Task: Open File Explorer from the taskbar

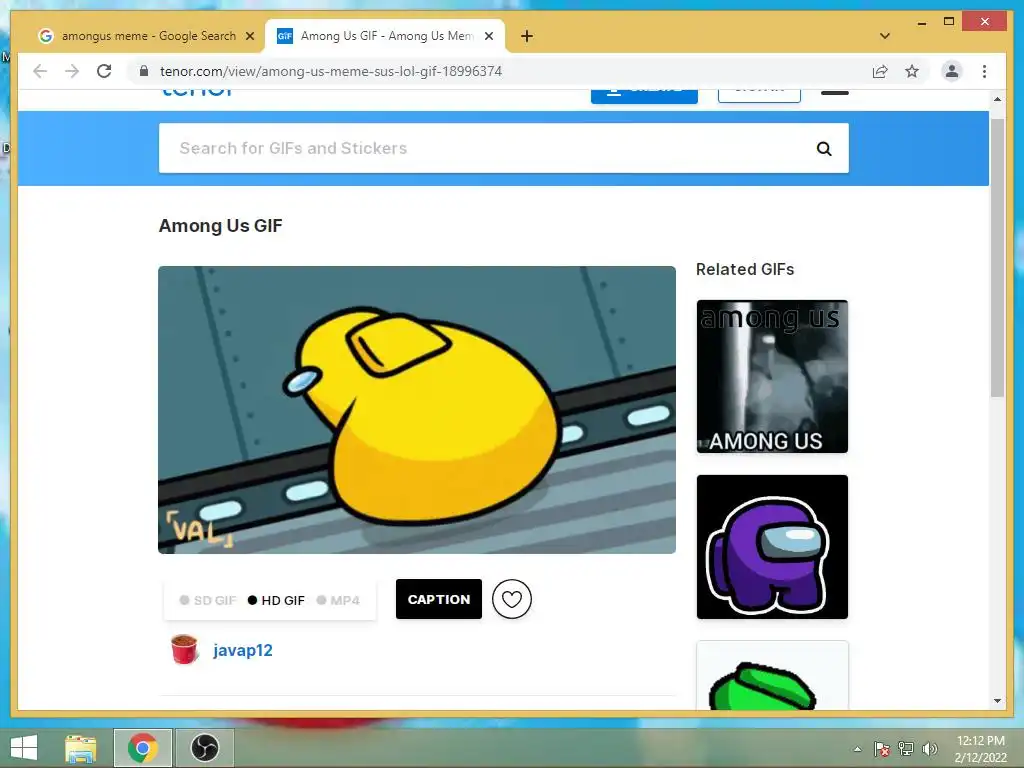Action: coord(80,748)
